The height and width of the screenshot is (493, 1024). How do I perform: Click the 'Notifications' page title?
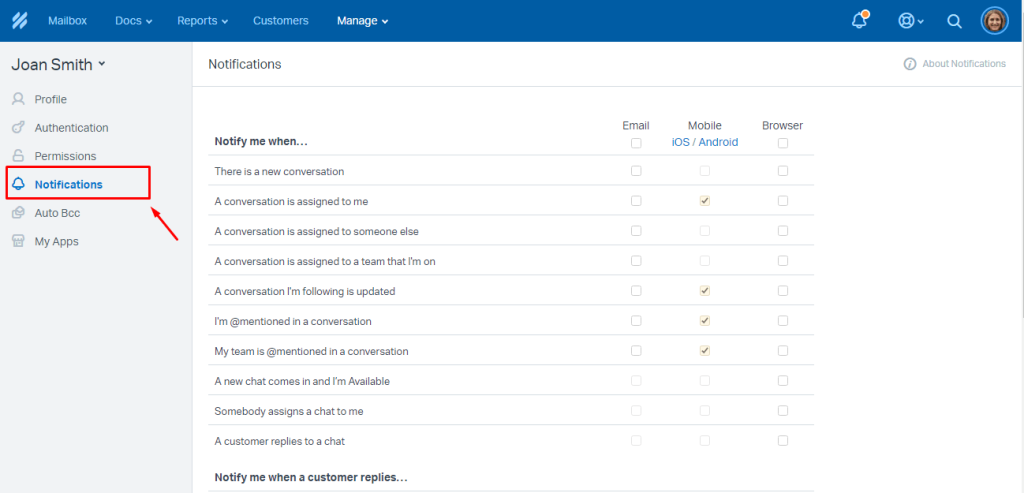pyautogui.click(x=245, y=64)
